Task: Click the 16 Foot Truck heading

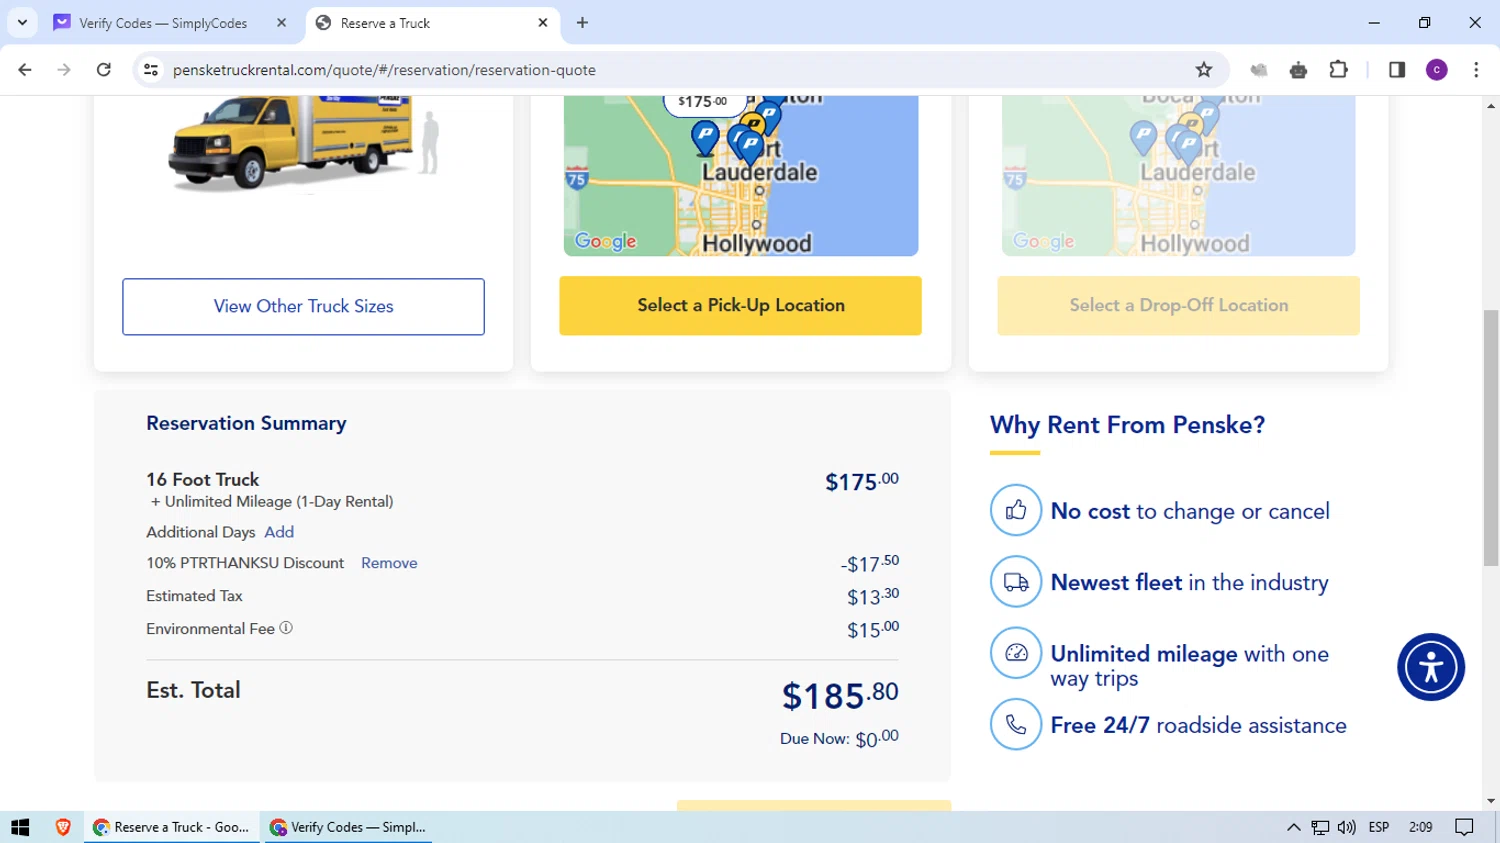Action: [x=202, y=480]
